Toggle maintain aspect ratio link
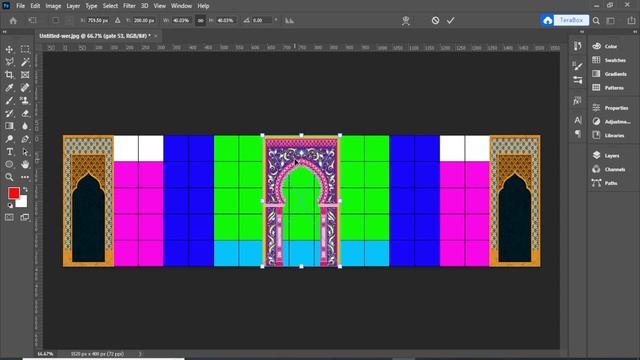The height and width of the screenshot is (360, 640). point(200,20)
